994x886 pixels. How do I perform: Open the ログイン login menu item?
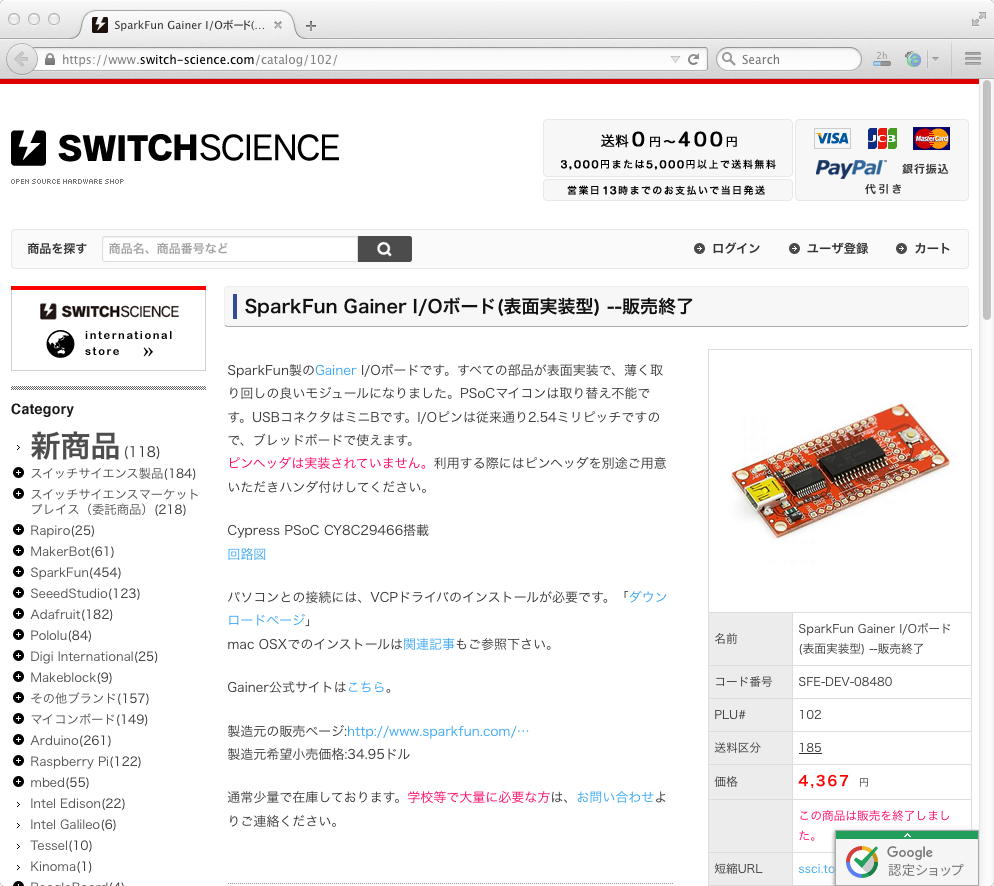727,248
